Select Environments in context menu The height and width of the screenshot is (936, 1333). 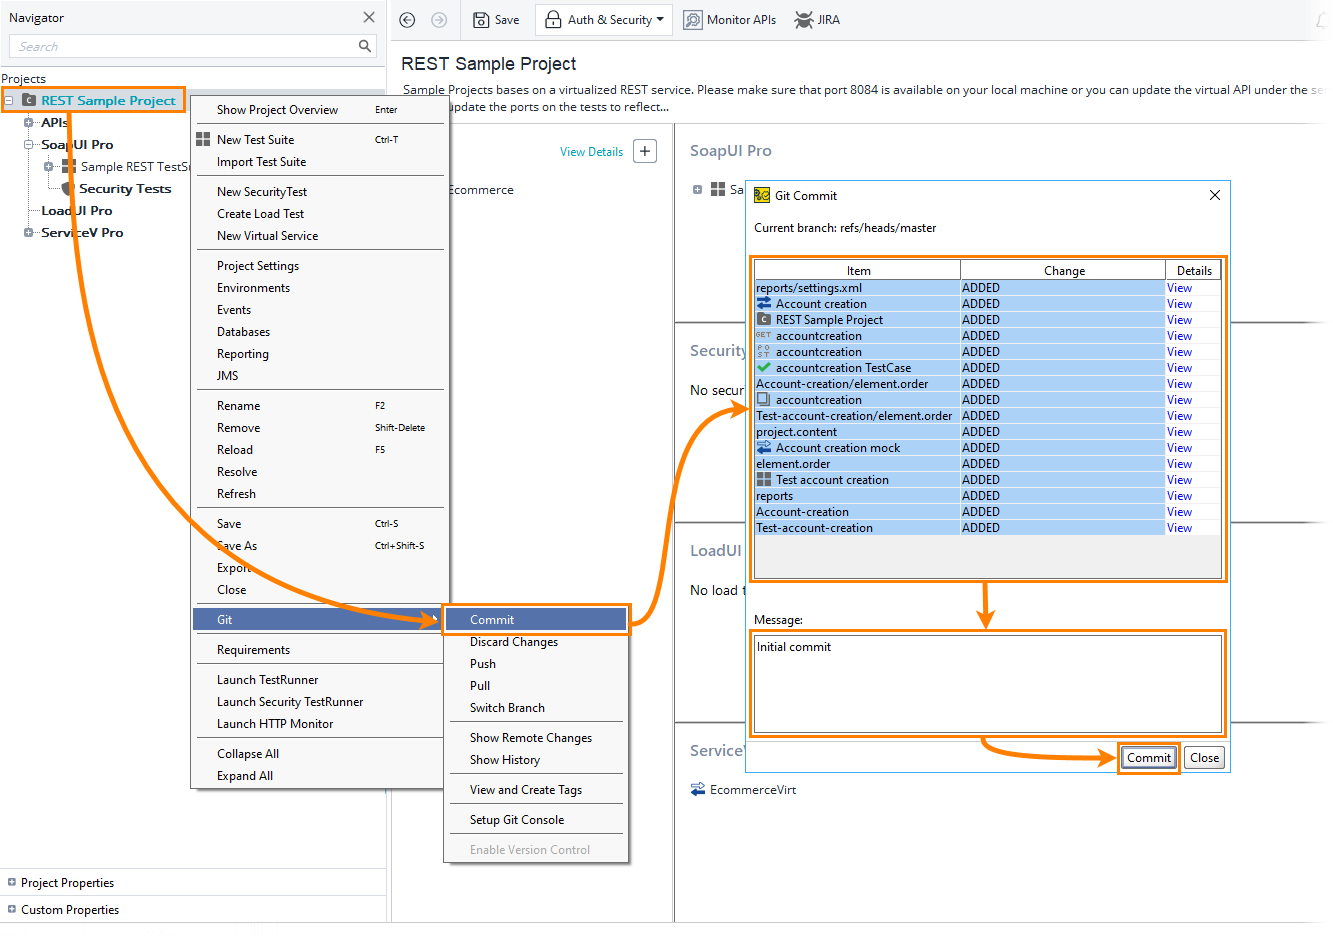pyautogui.click(x=318, y=288)
